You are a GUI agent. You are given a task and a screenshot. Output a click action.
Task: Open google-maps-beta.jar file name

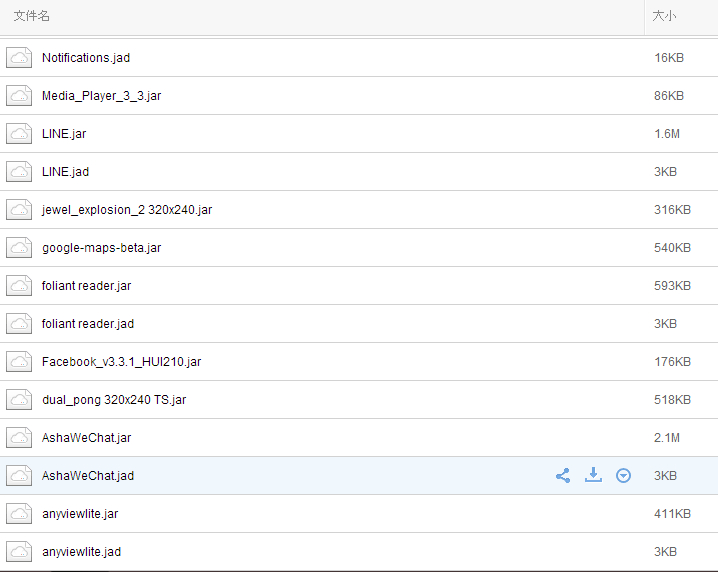pos(102,248)
